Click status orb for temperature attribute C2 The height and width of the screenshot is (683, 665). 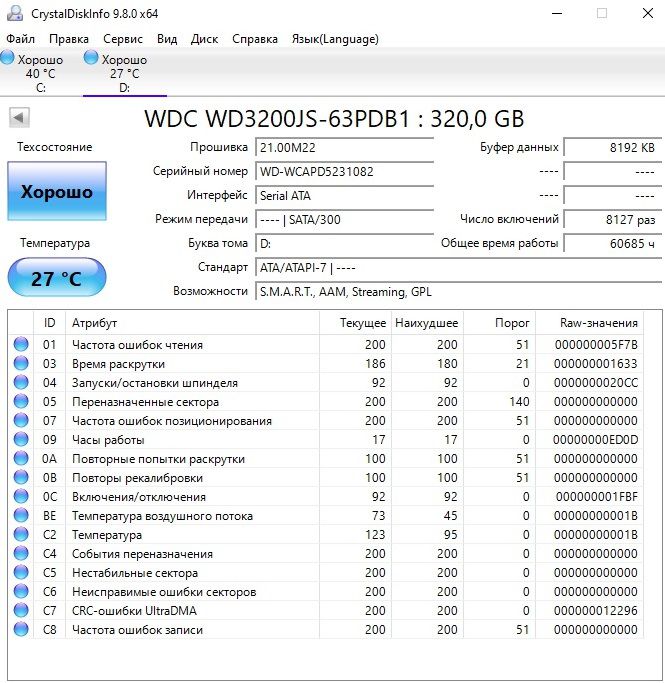point(21,535)
